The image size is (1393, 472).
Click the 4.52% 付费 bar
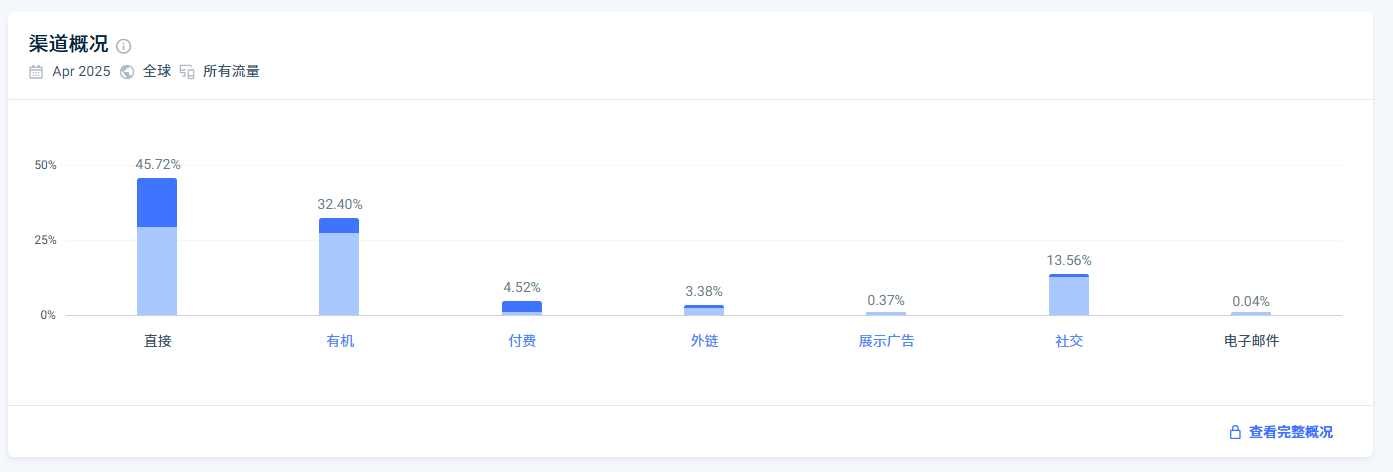point(522,308)
